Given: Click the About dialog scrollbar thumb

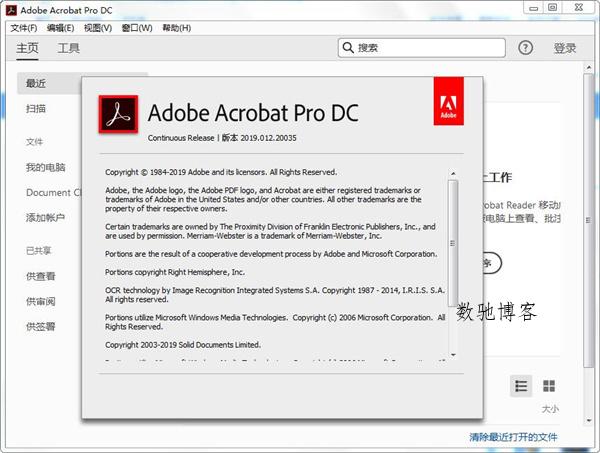Looking at the screenshot, I should click(453, 243).
